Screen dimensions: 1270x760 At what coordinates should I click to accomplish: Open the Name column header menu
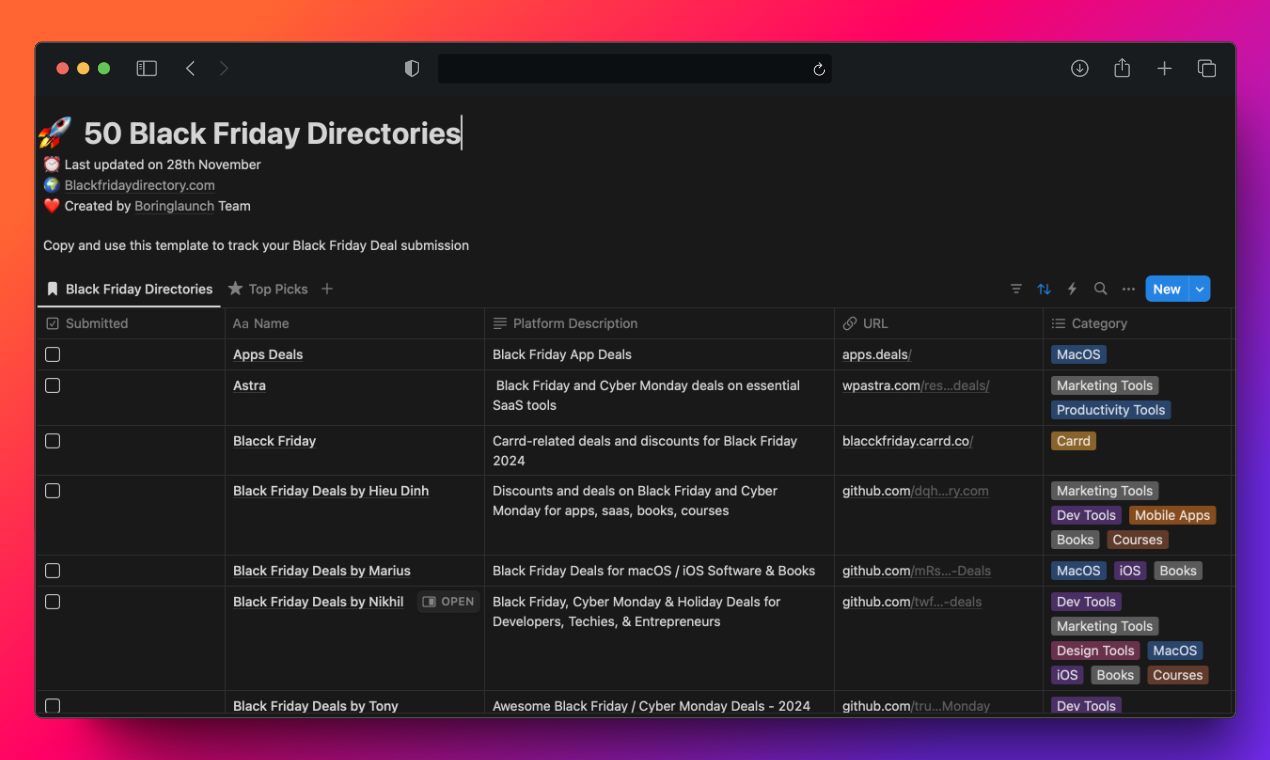click(354, 323)
